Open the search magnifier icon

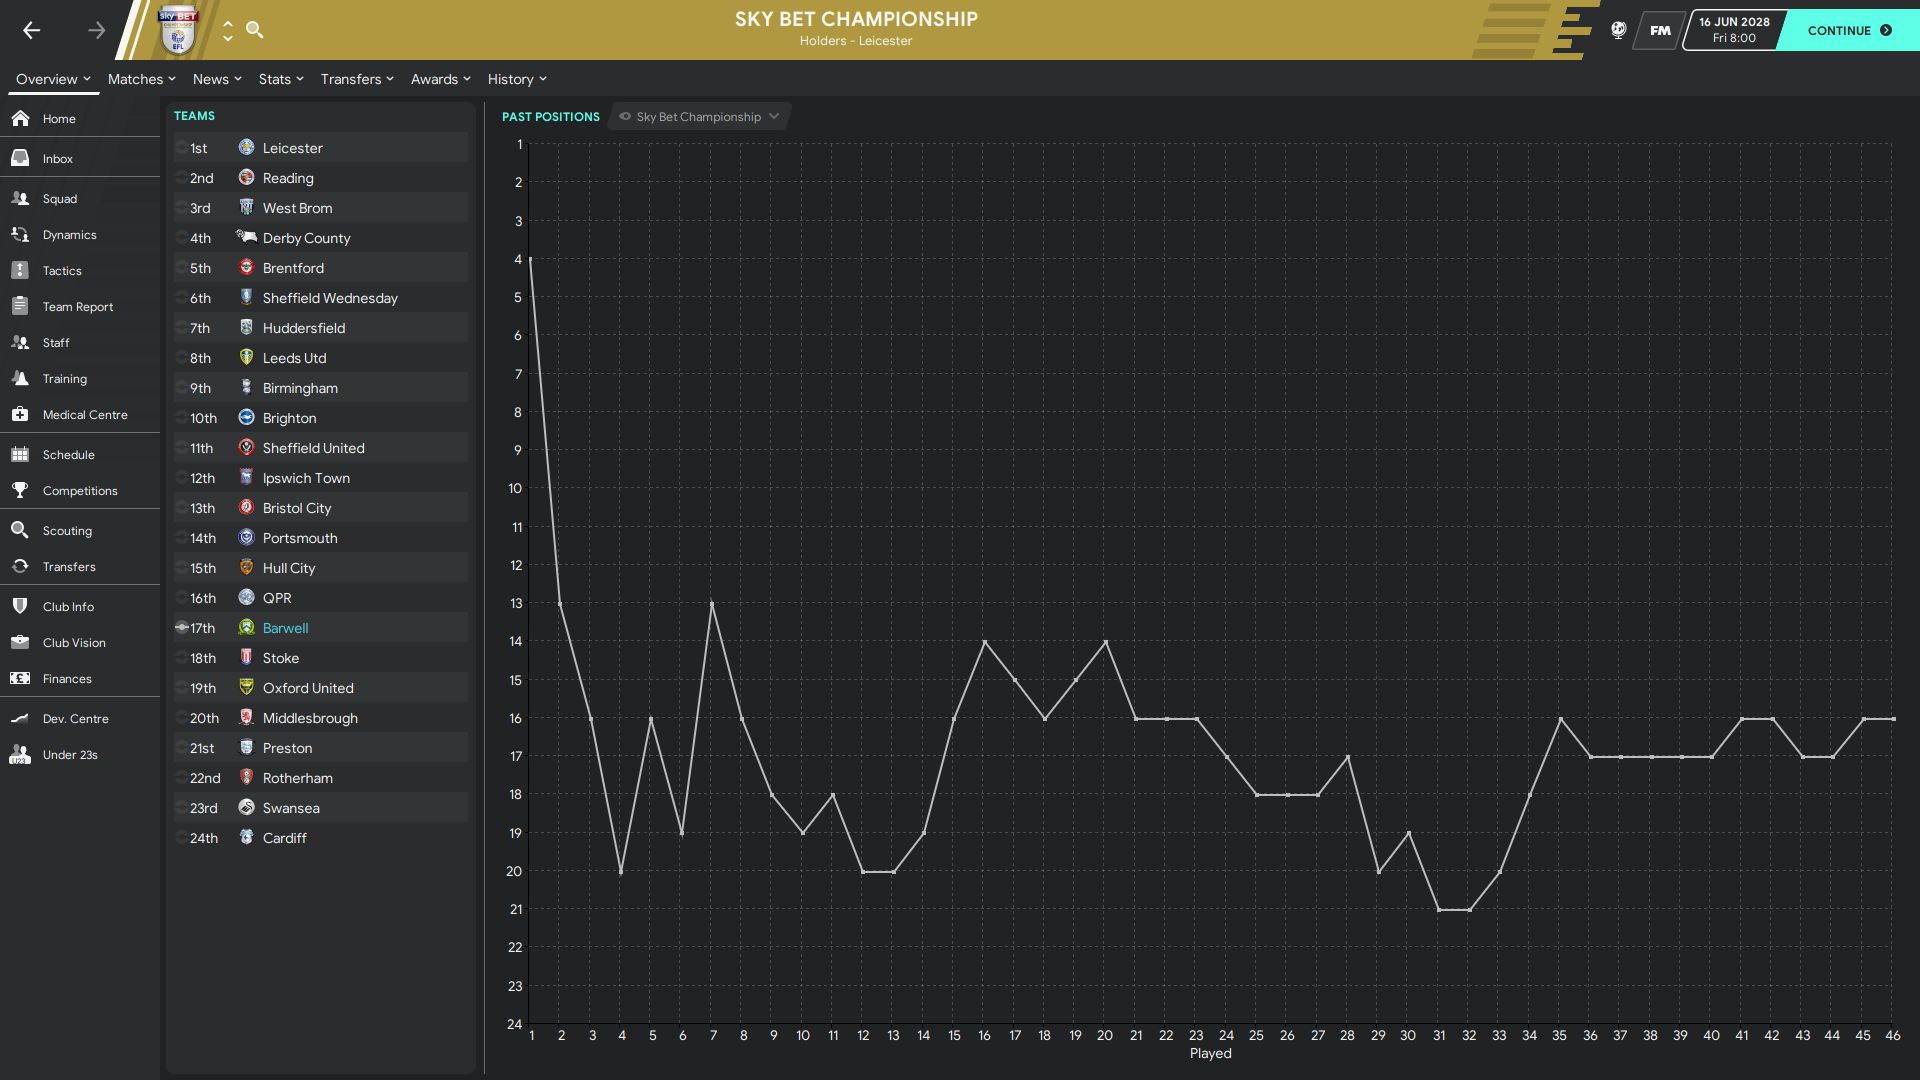click(x=255, y=30)
